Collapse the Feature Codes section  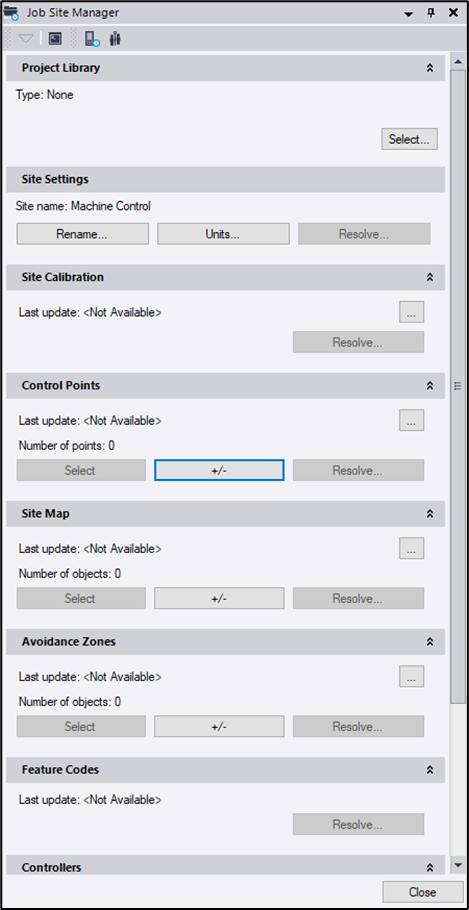click(430, 770)
